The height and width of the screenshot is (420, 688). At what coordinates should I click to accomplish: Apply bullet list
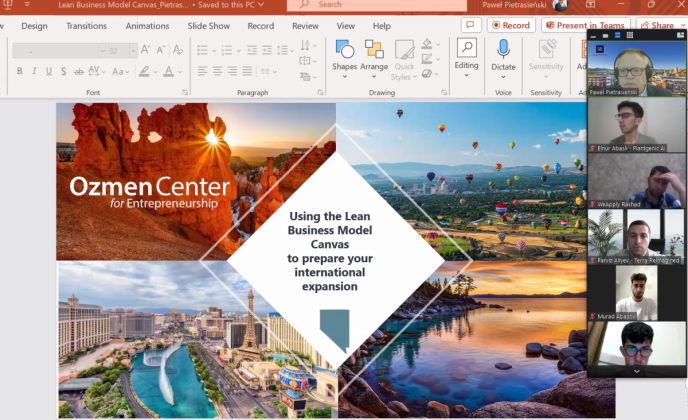point(202,50)
